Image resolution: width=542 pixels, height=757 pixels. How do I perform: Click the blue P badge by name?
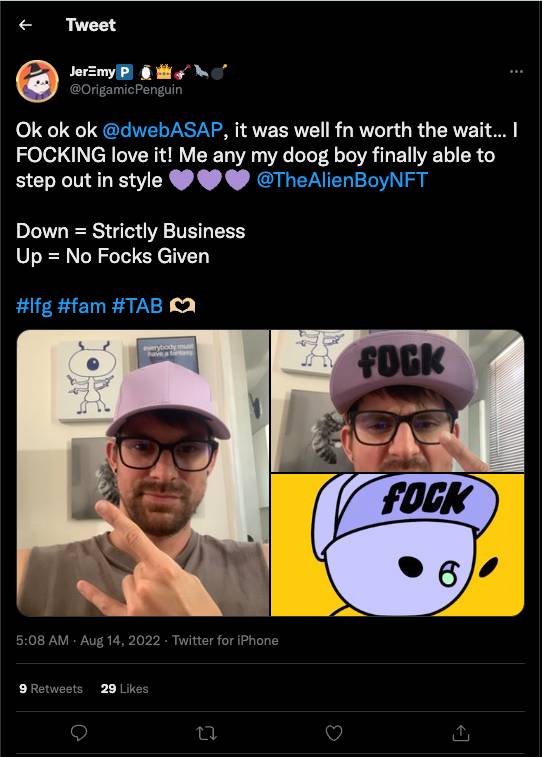pos(125,72)
